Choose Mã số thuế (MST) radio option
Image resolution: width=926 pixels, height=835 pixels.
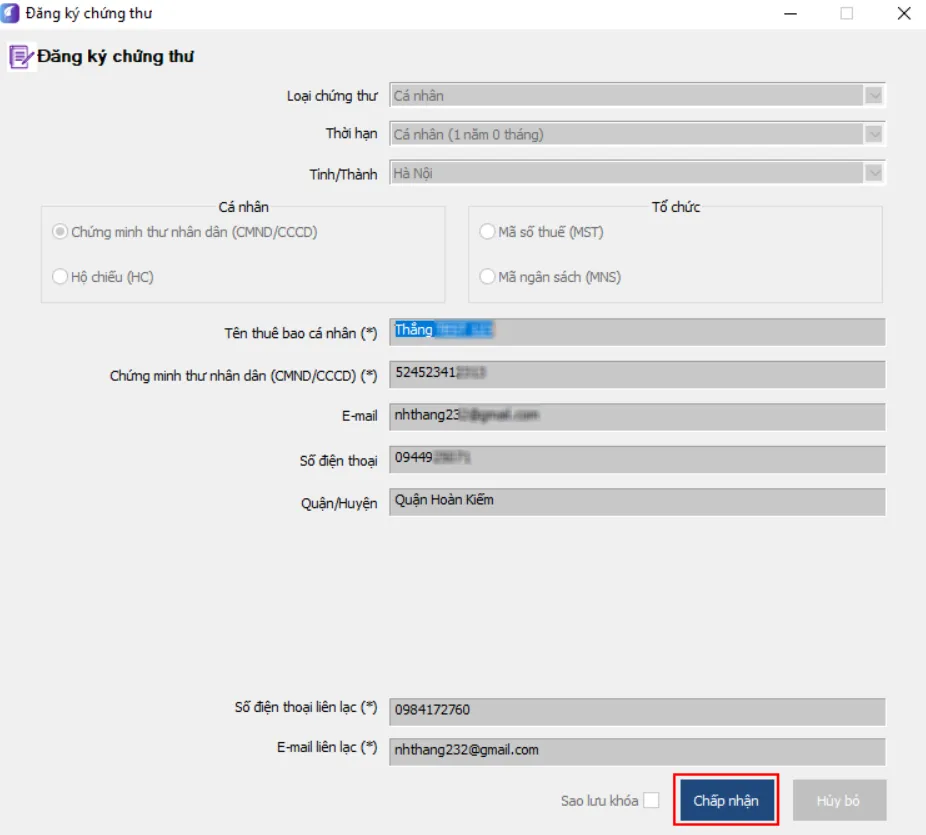point(488,232)
